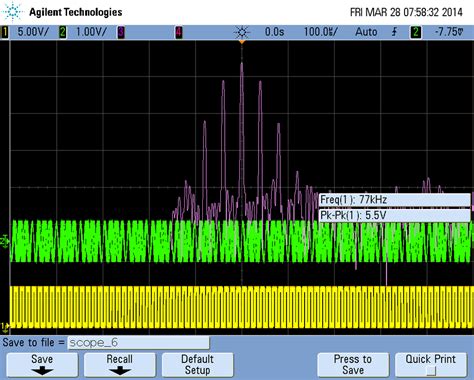Click the rising edge trigger slope icon

click(x=395, y=32)
